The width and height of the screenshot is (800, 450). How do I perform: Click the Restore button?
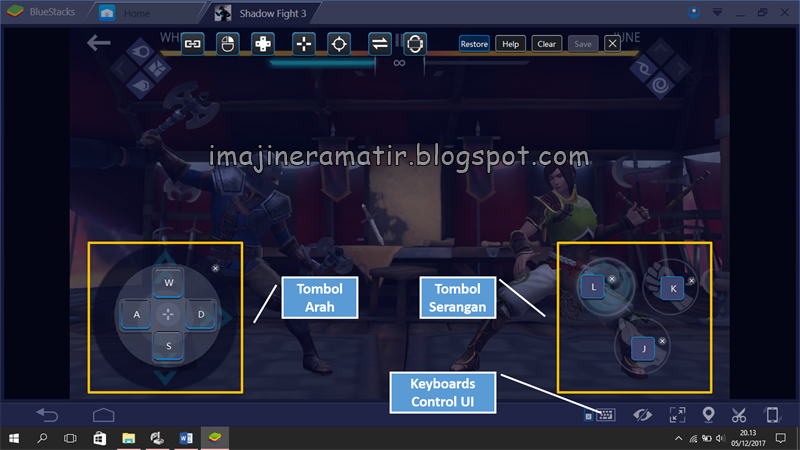tap(474, 44)
